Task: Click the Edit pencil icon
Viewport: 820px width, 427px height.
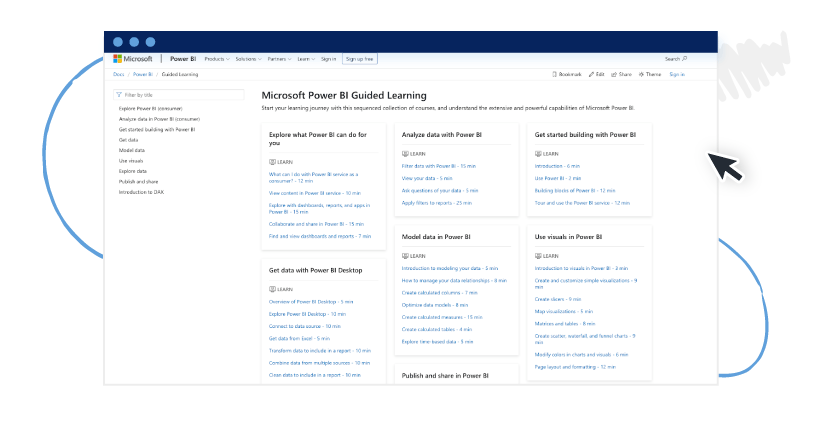Action: [x=591, y=74]
